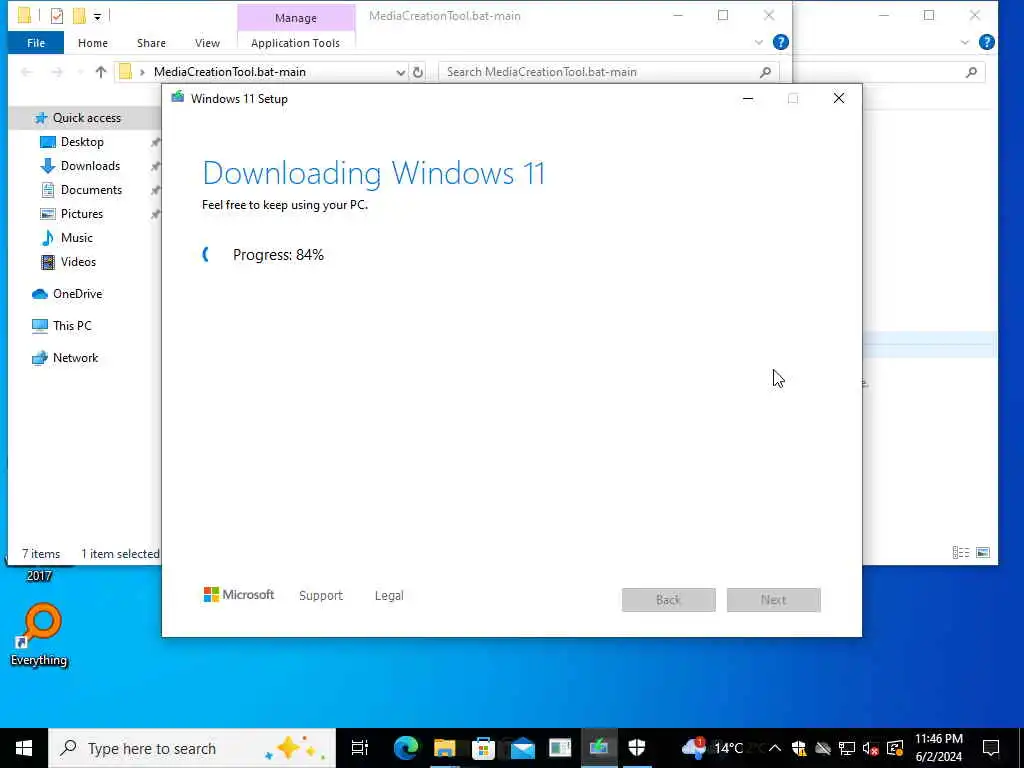The height and width of the screenshot is (768, 1024).
Task: Go up one folder level
Action: (101, 72)
